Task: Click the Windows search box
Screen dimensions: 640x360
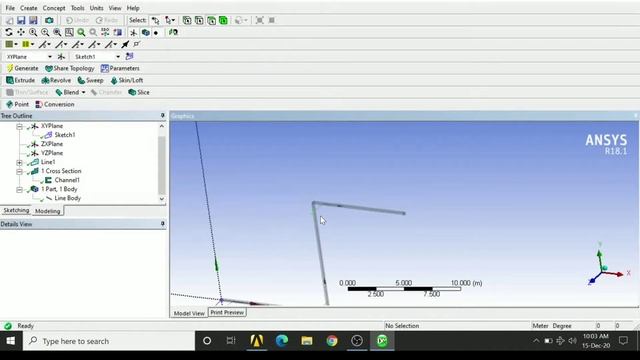Action: pos(109,341)
